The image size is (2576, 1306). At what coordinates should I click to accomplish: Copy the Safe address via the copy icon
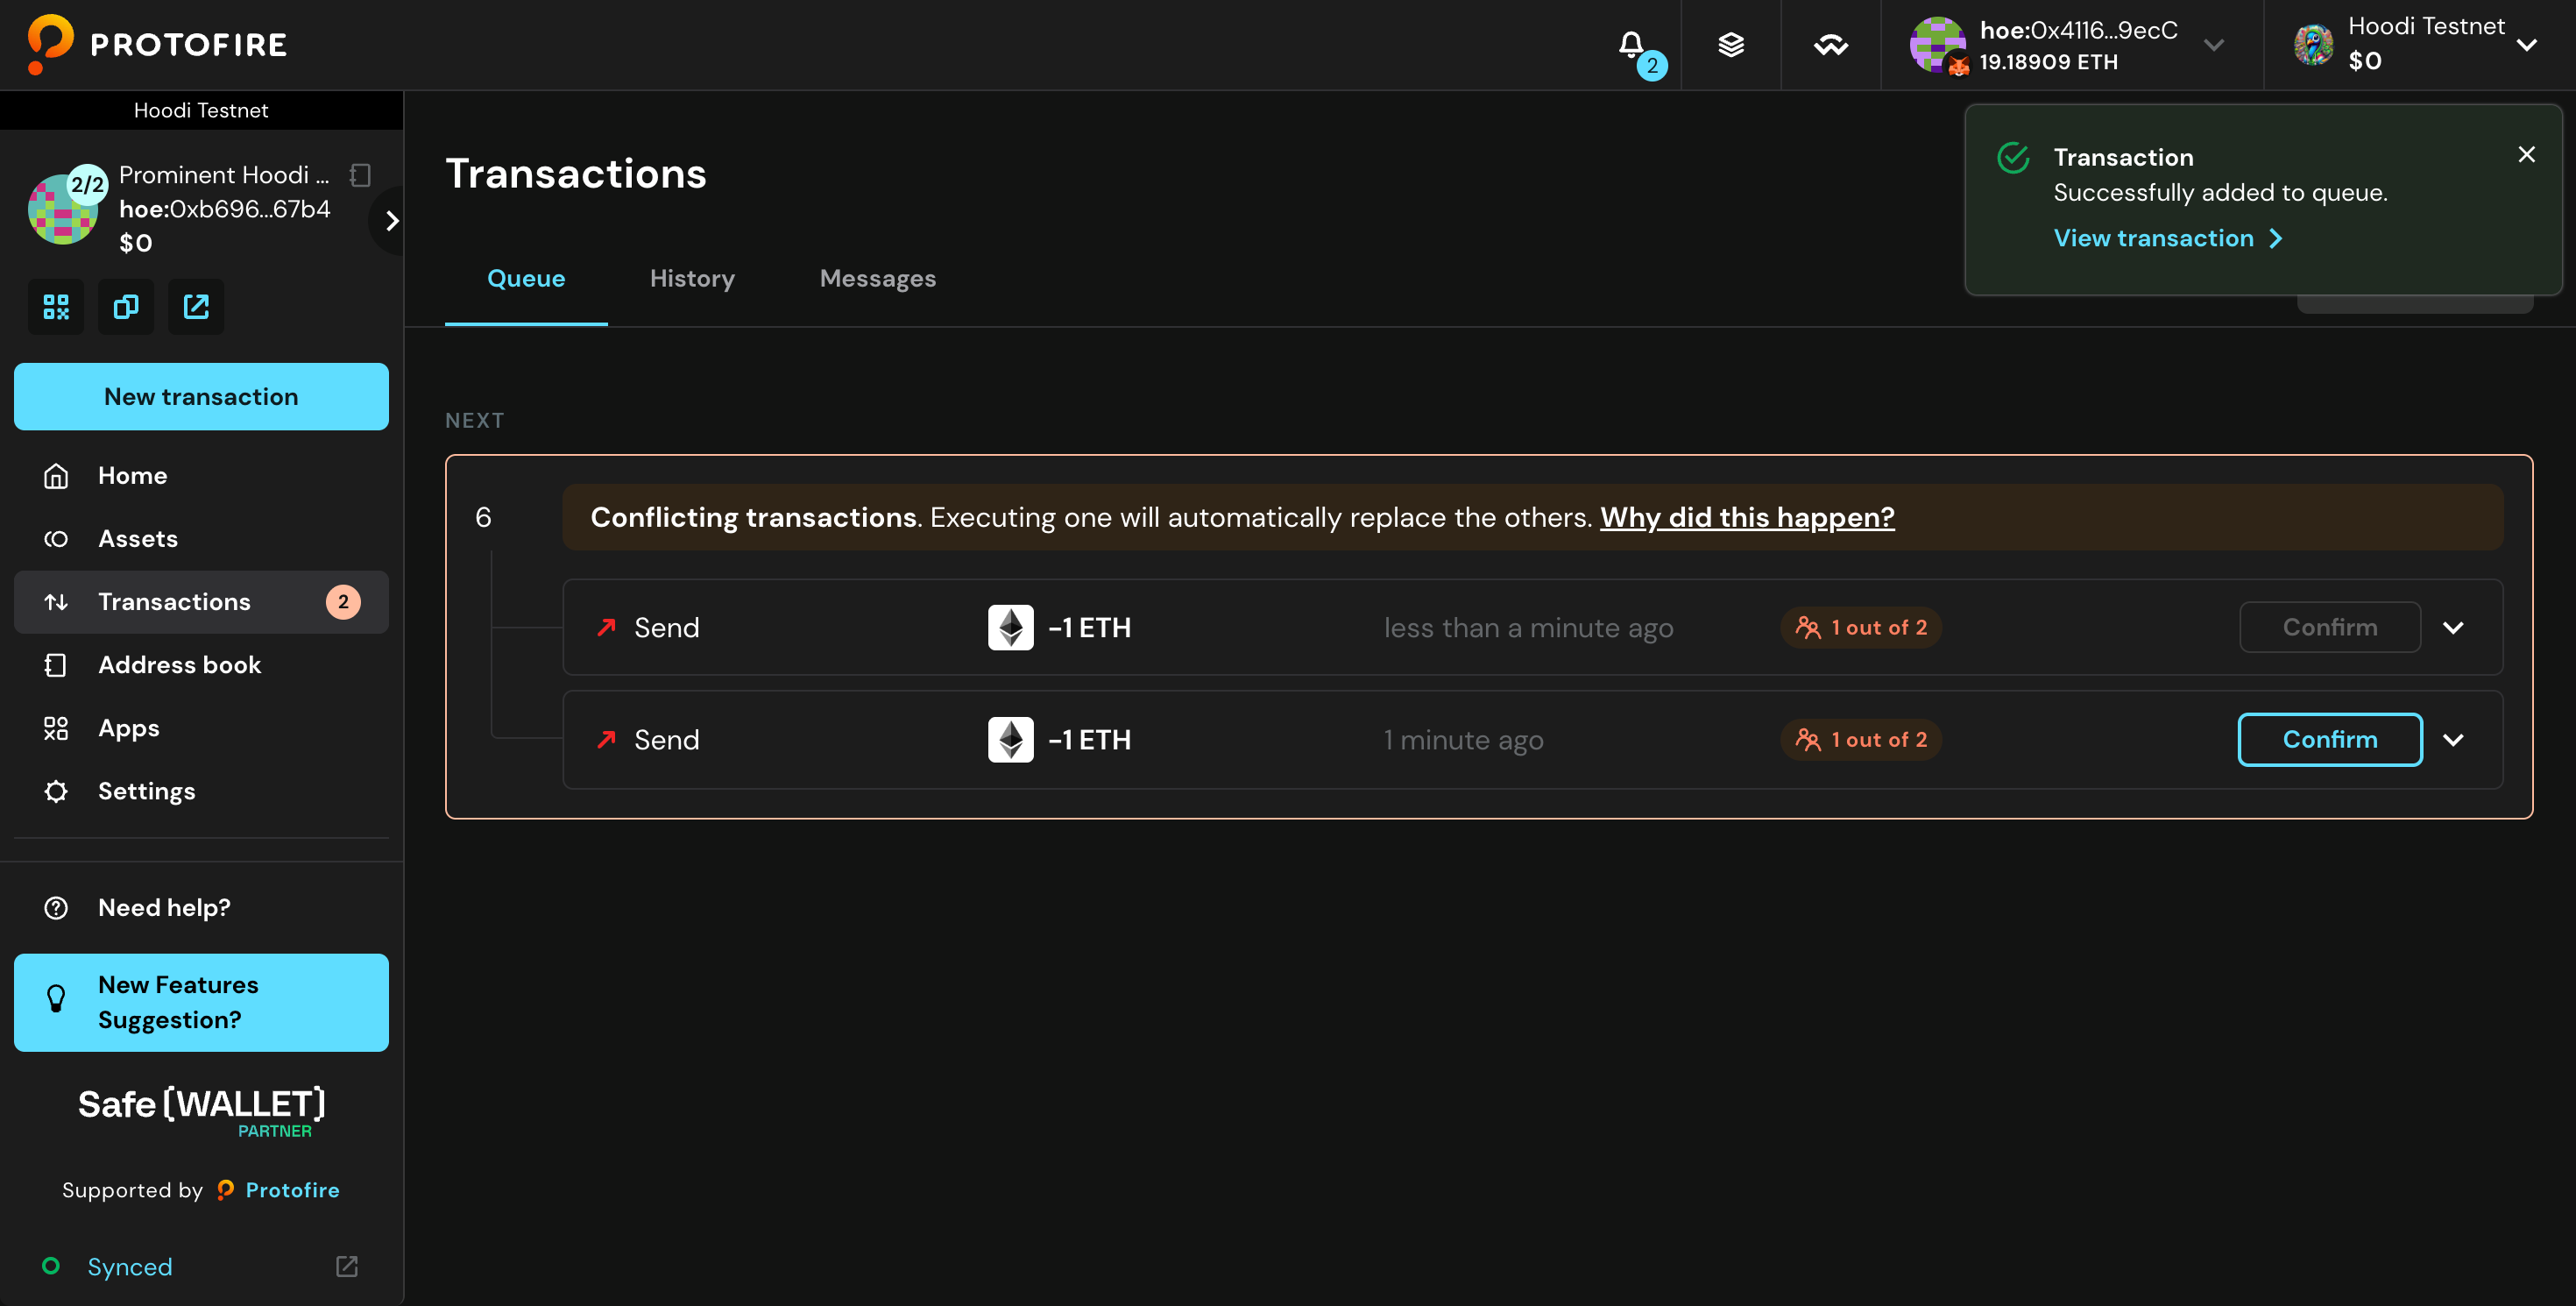(126, 307)
